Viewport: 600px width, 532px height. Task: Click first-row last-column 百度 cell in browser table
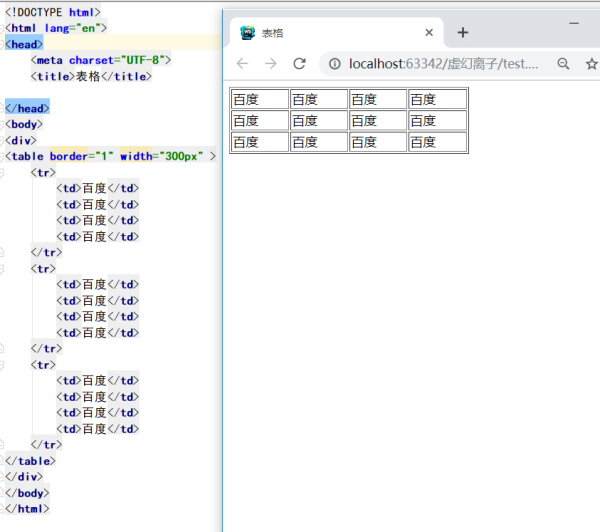tap(437, 100)
